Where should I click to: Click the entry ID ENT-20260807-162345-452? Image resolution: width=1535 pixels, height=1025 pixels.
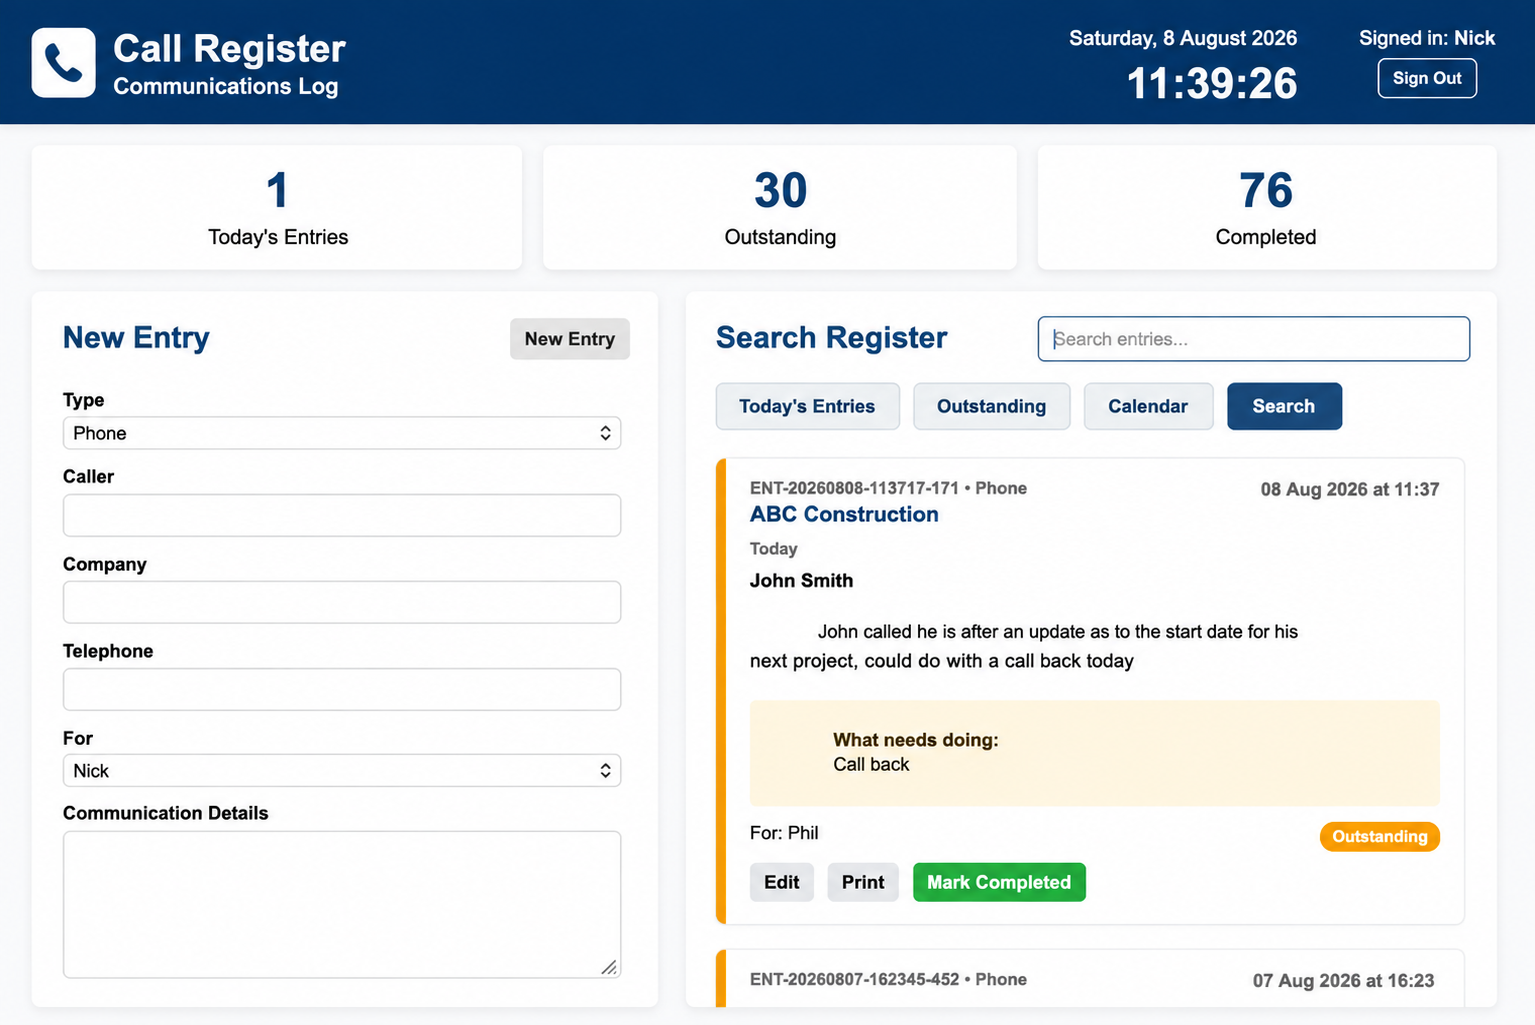coord(854,979)
